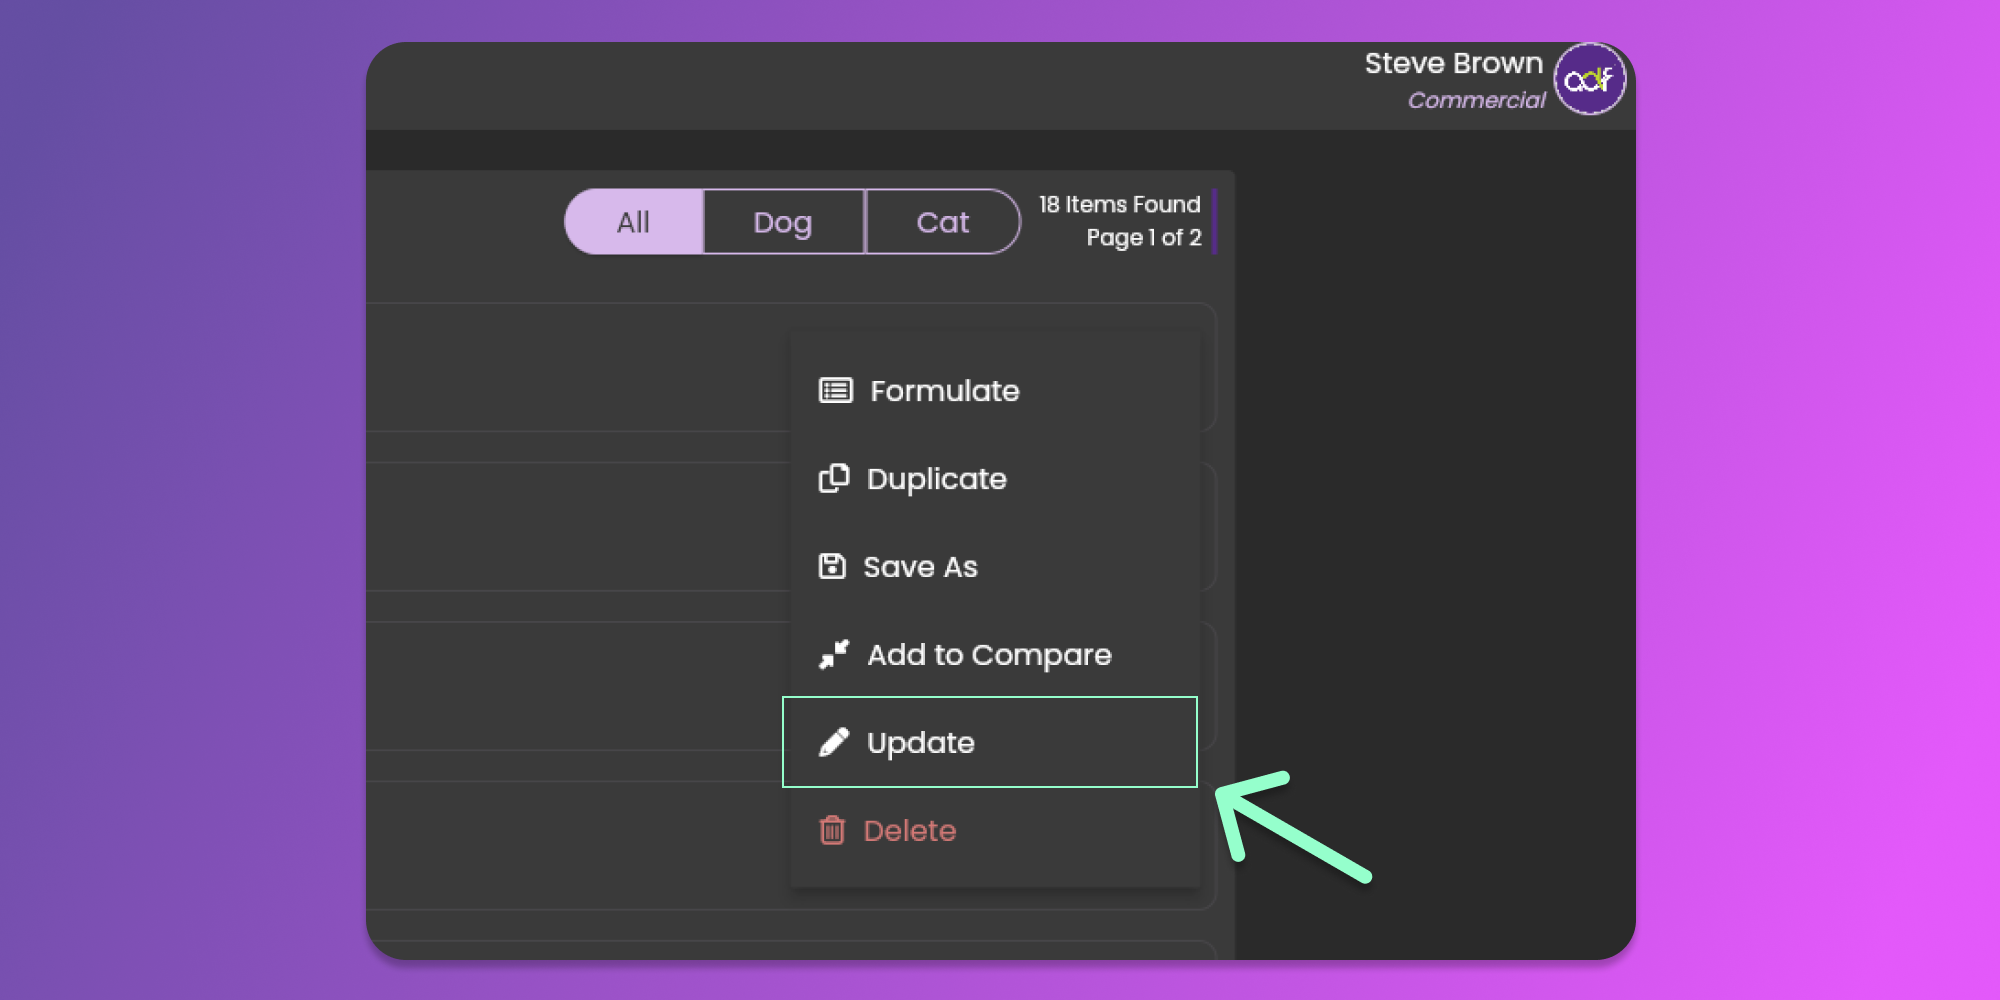Click the Formulate list icon
Screen dimensions: 2000x1000
835,390
